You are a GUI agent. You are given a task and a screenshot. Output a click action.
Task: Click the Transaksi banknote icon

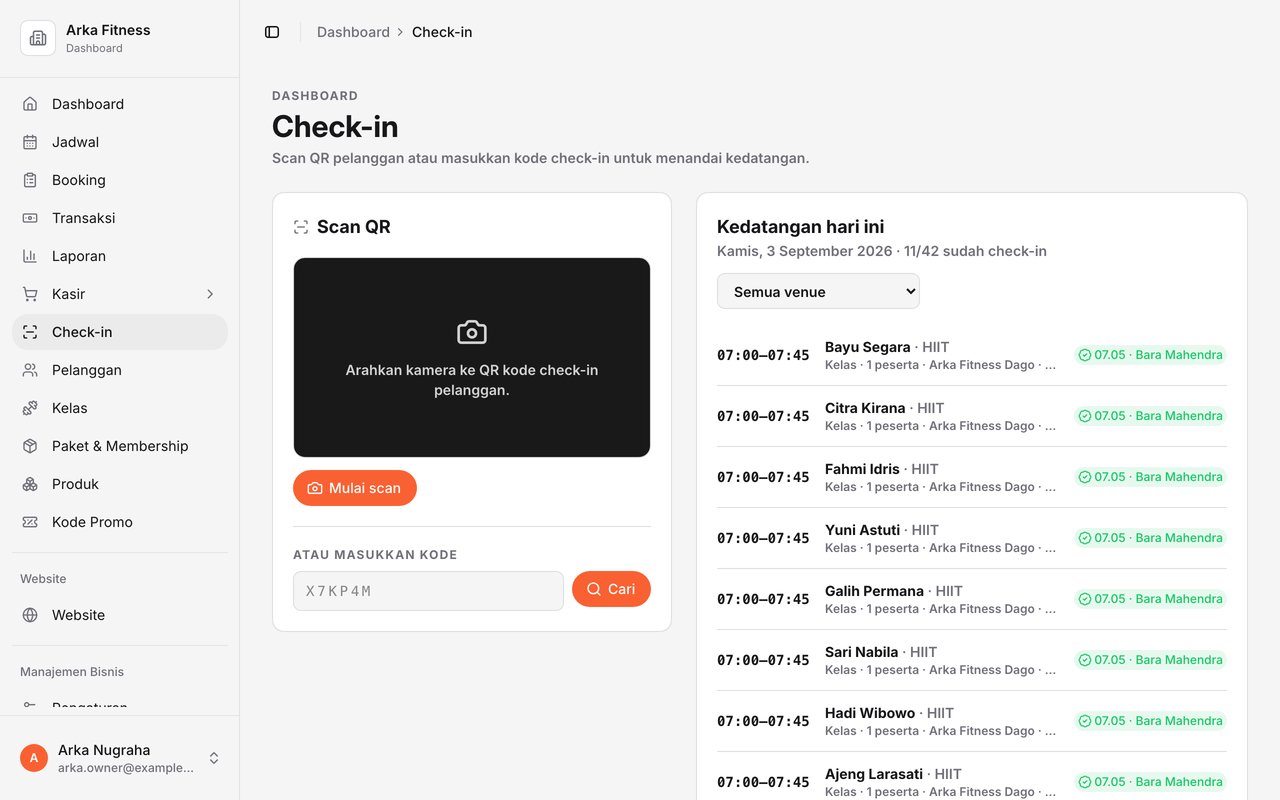pos(30,218)
